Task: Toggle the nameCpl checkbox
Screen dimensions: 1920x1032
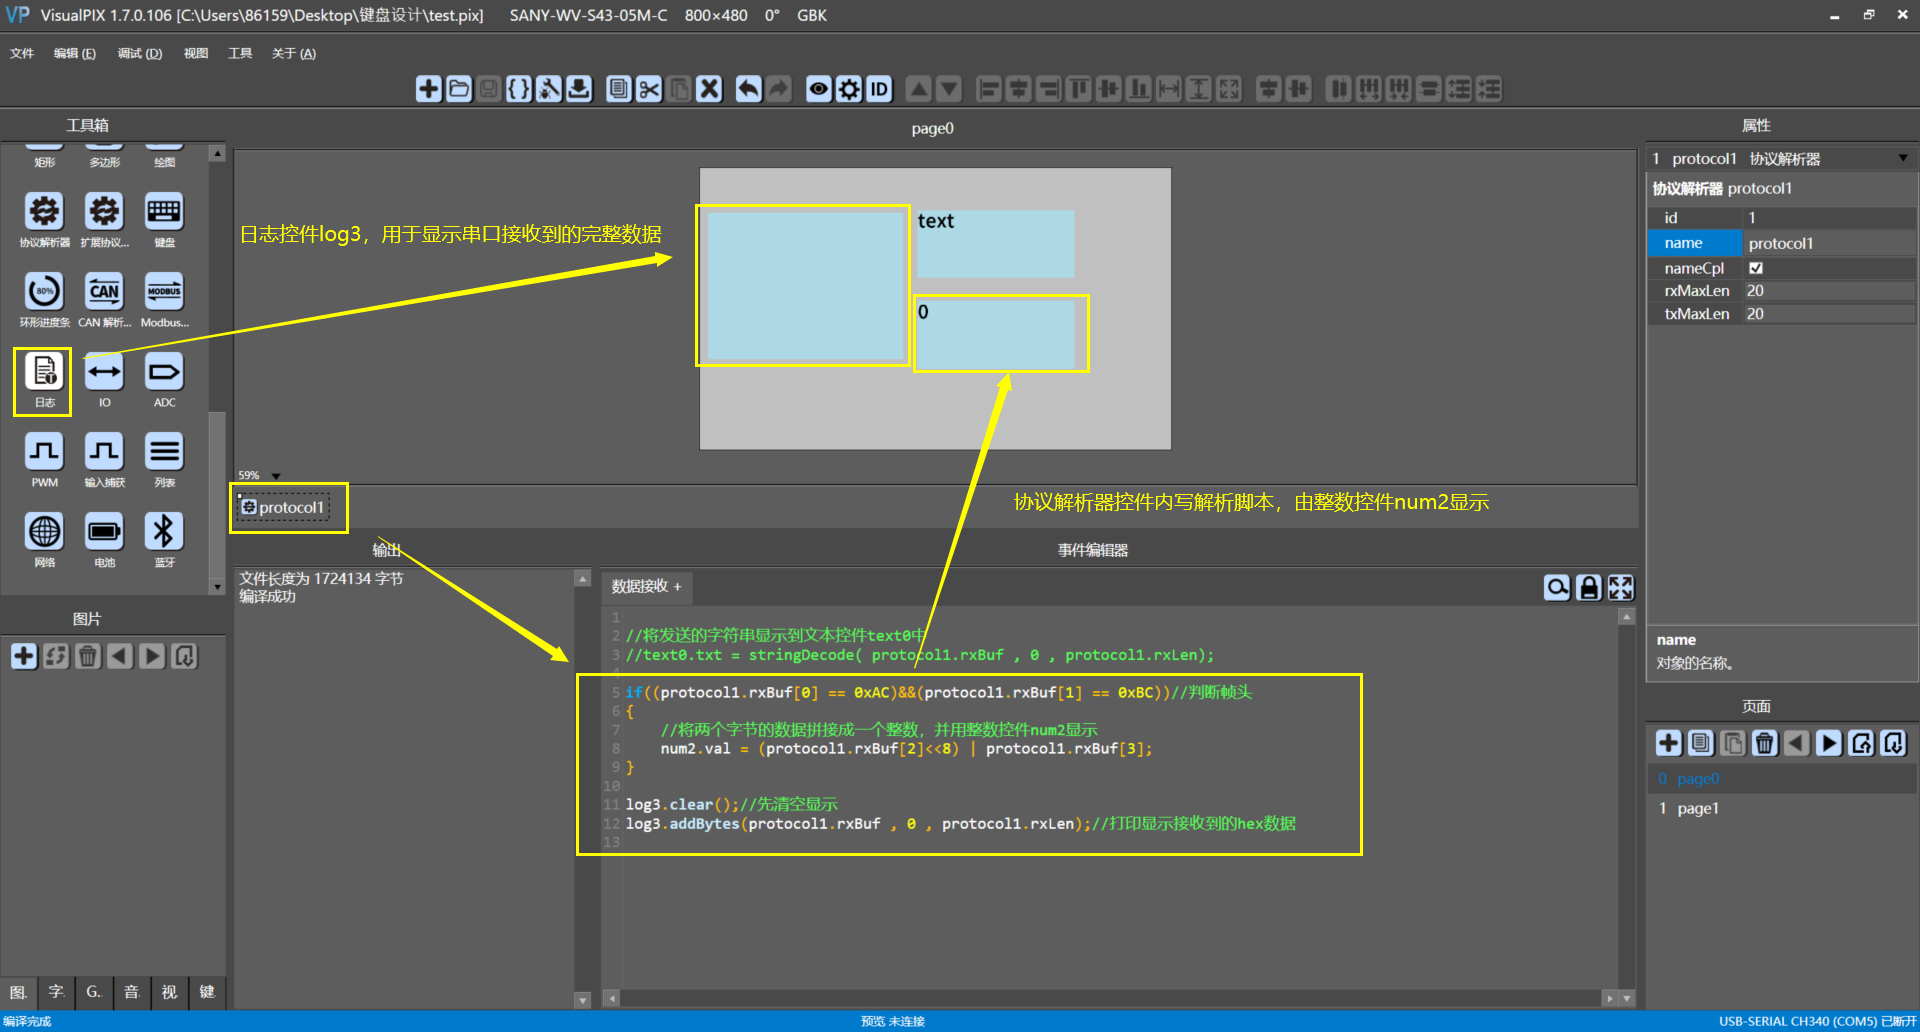Action: [x=1756, y=268]
